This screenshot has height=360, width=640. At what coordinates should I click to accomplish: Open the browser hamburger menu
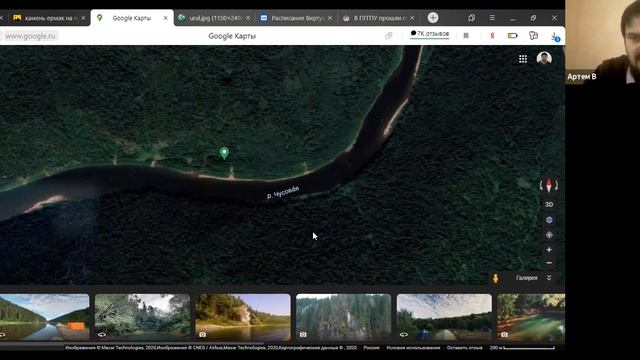(492, 18)
